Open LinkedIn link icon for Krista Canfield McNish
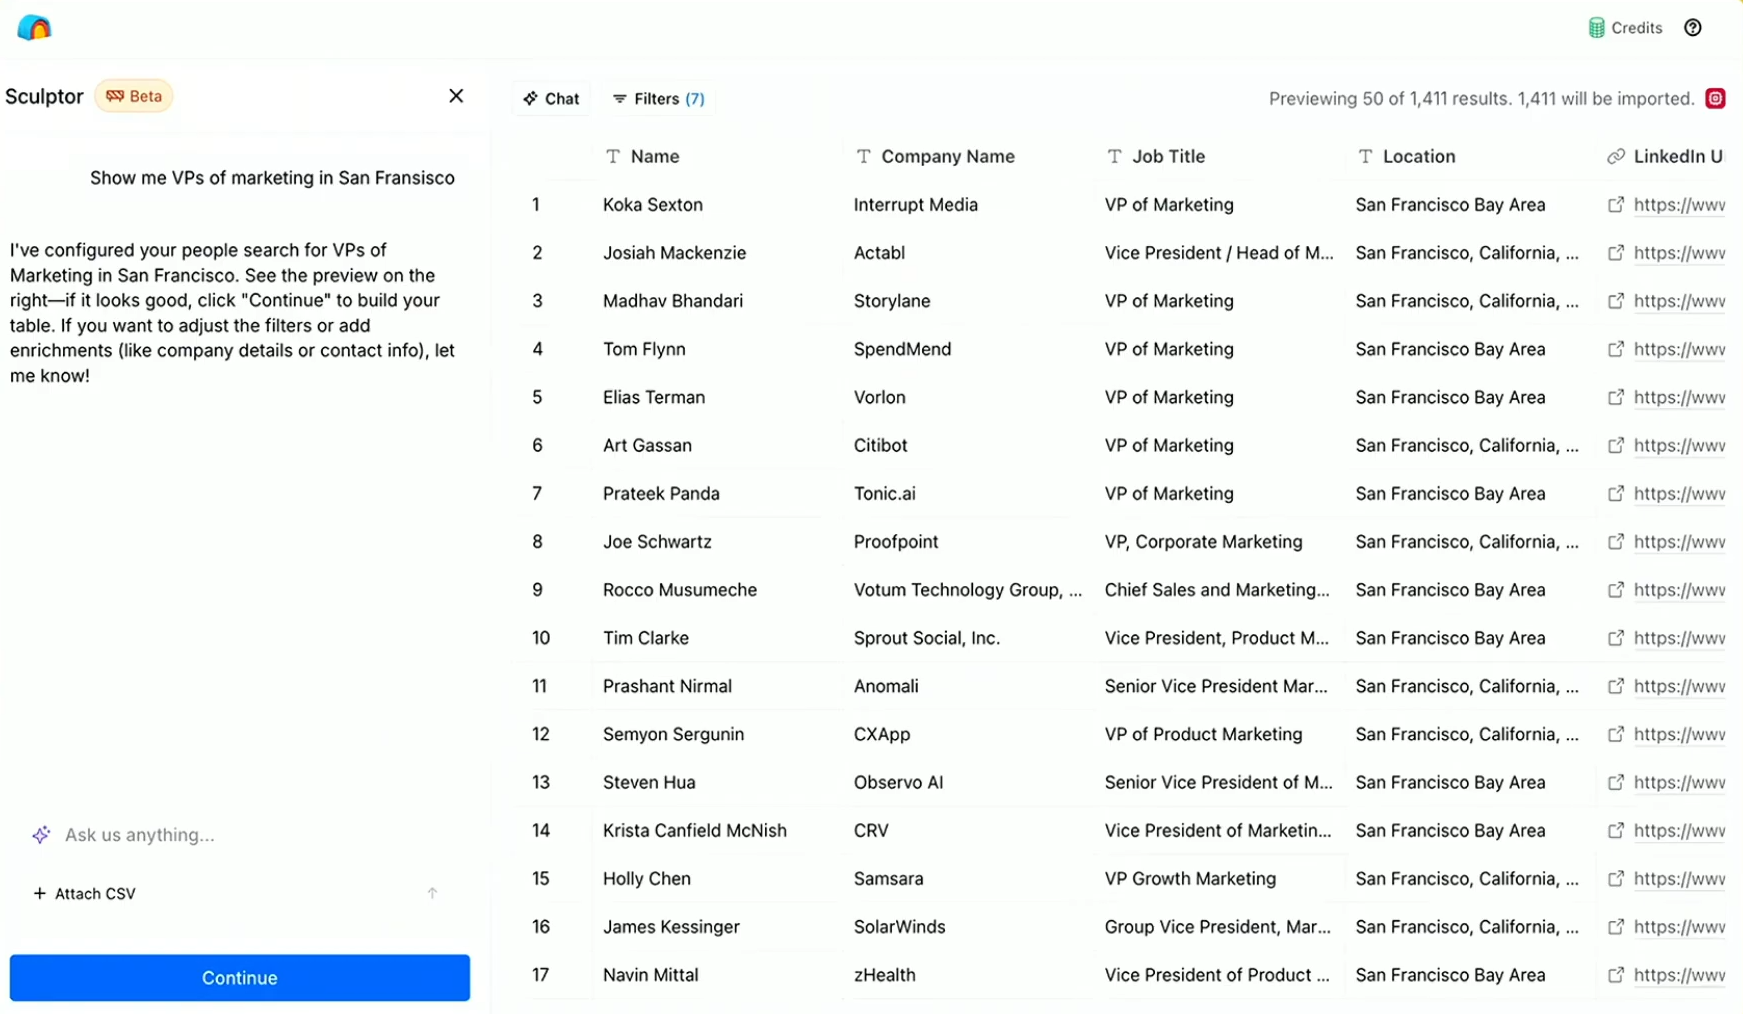 [1615, 830]
